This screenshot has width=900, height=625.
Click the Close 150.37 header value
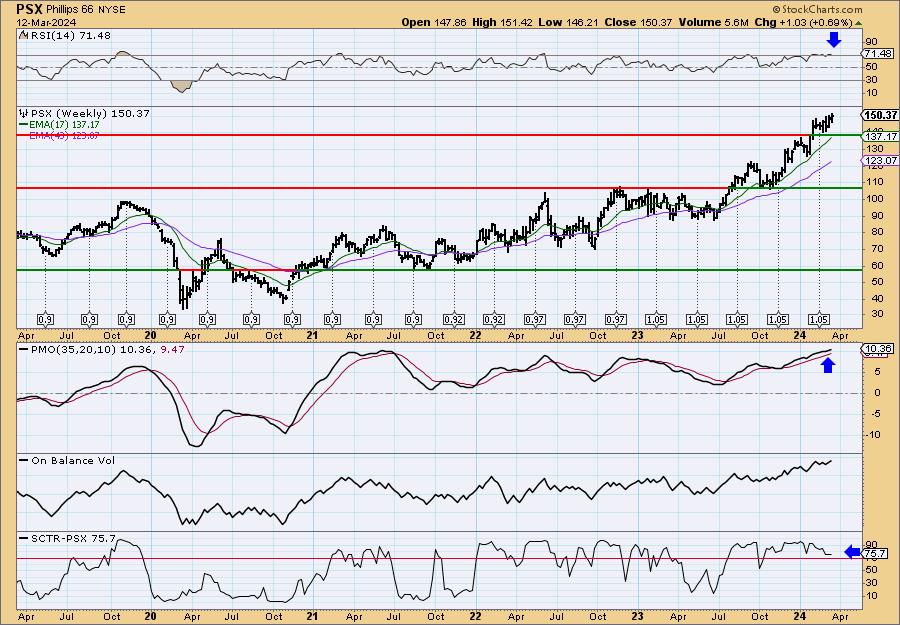pos(638,22)
